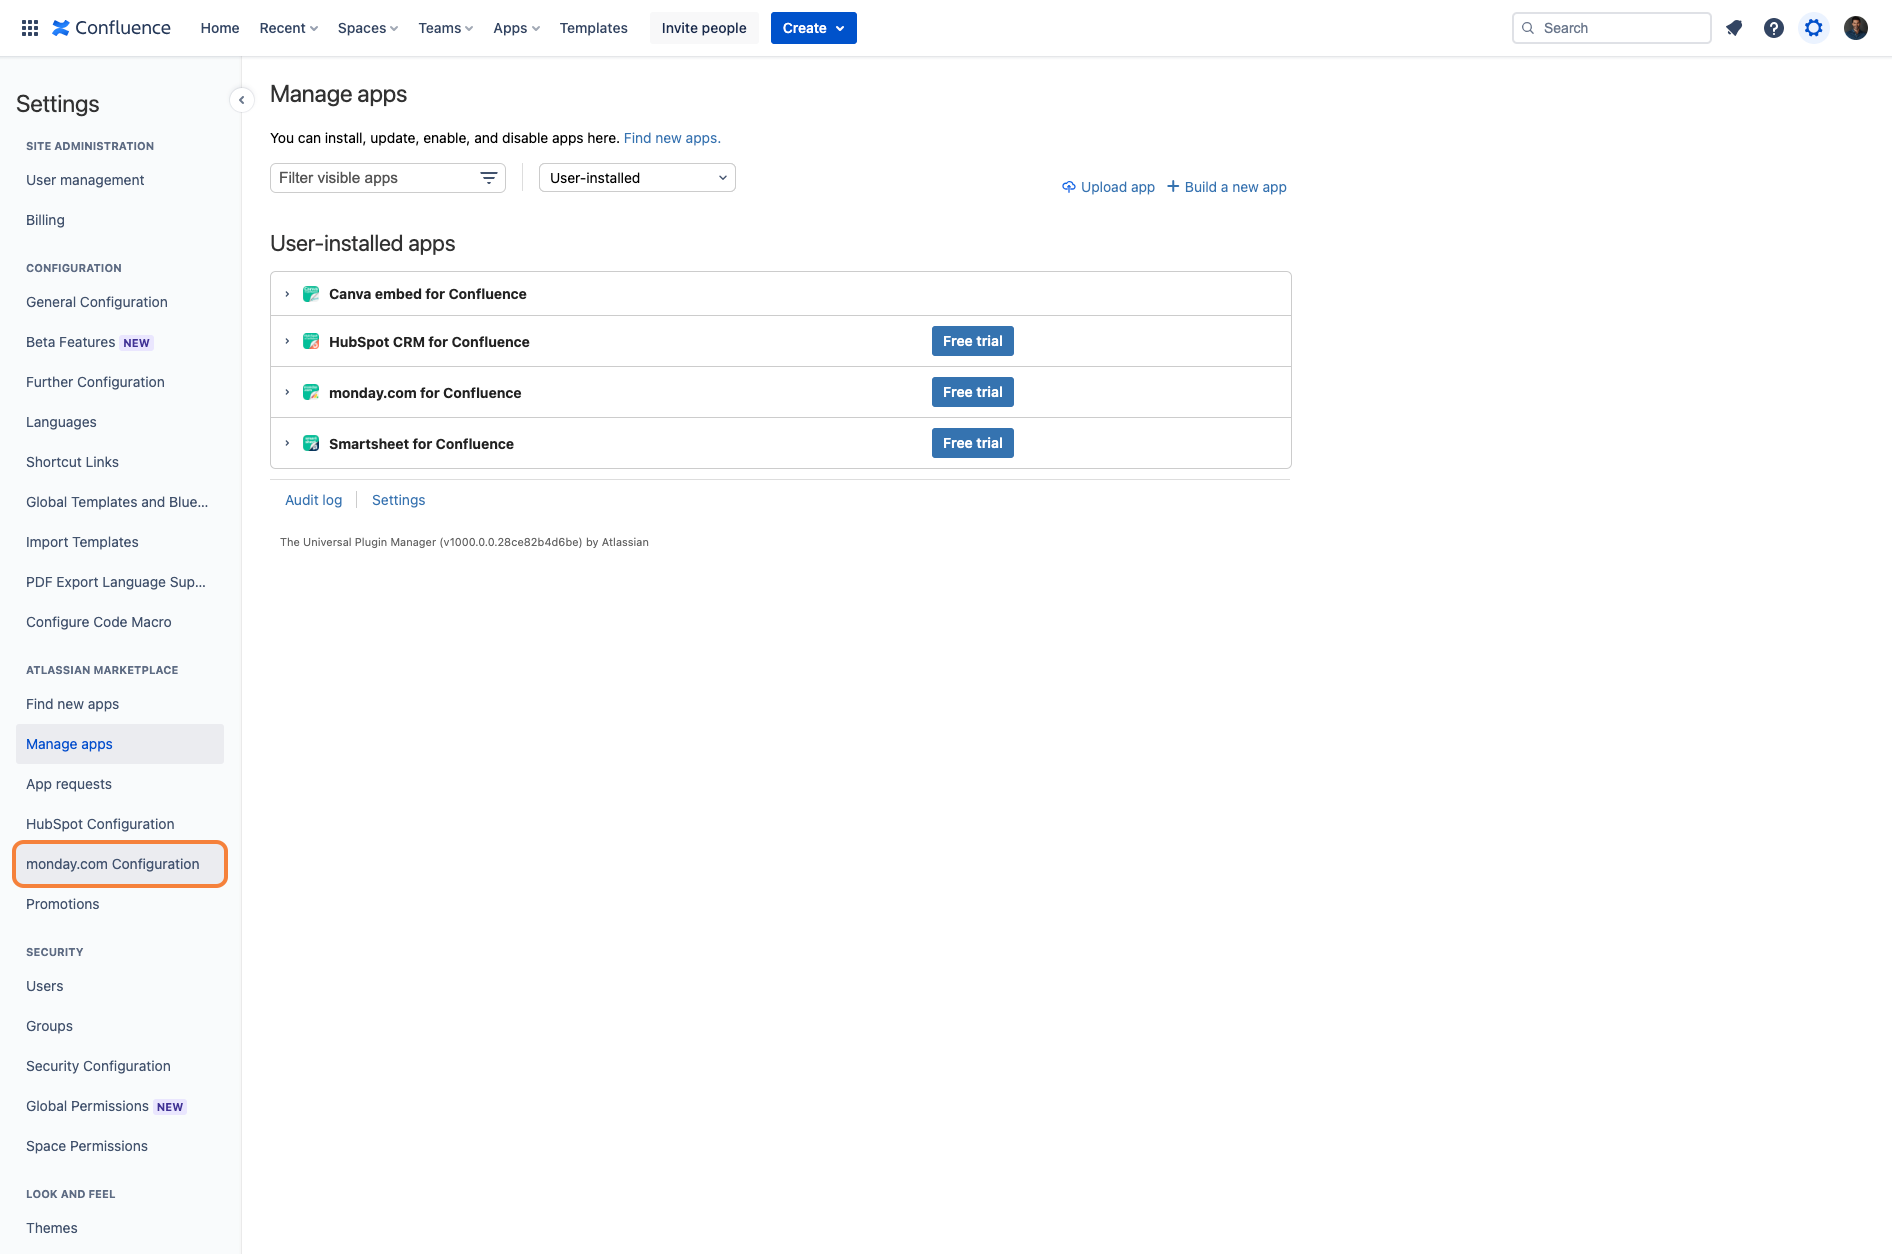1892x1254 pixels.
Task: Open Users under Security
Action: coord(120,986)
